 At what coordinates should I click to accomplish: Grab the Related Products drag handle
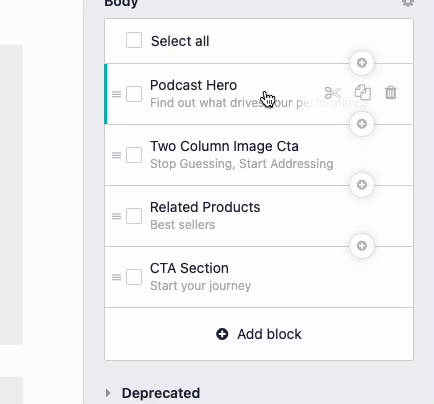(x=116, y=216)
